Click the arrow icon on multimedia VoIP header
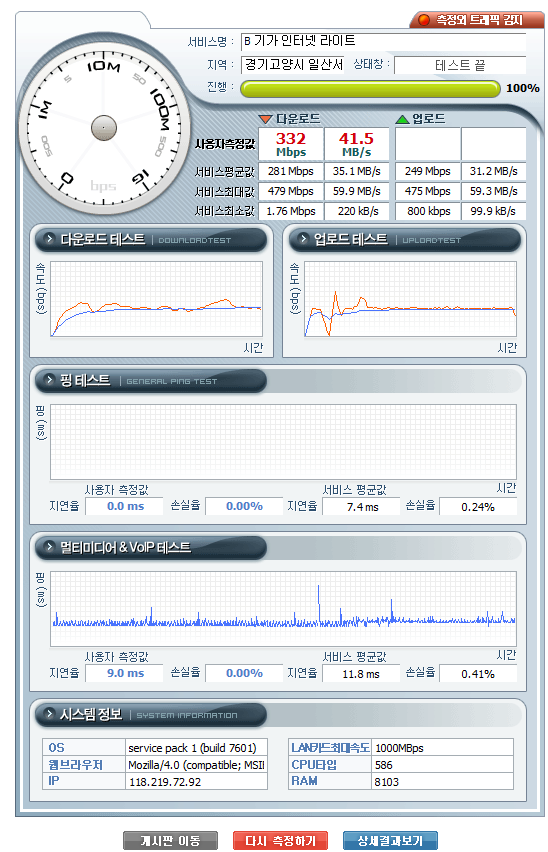The height and width of the screenshot is (852, 548). tap(49, 547)
